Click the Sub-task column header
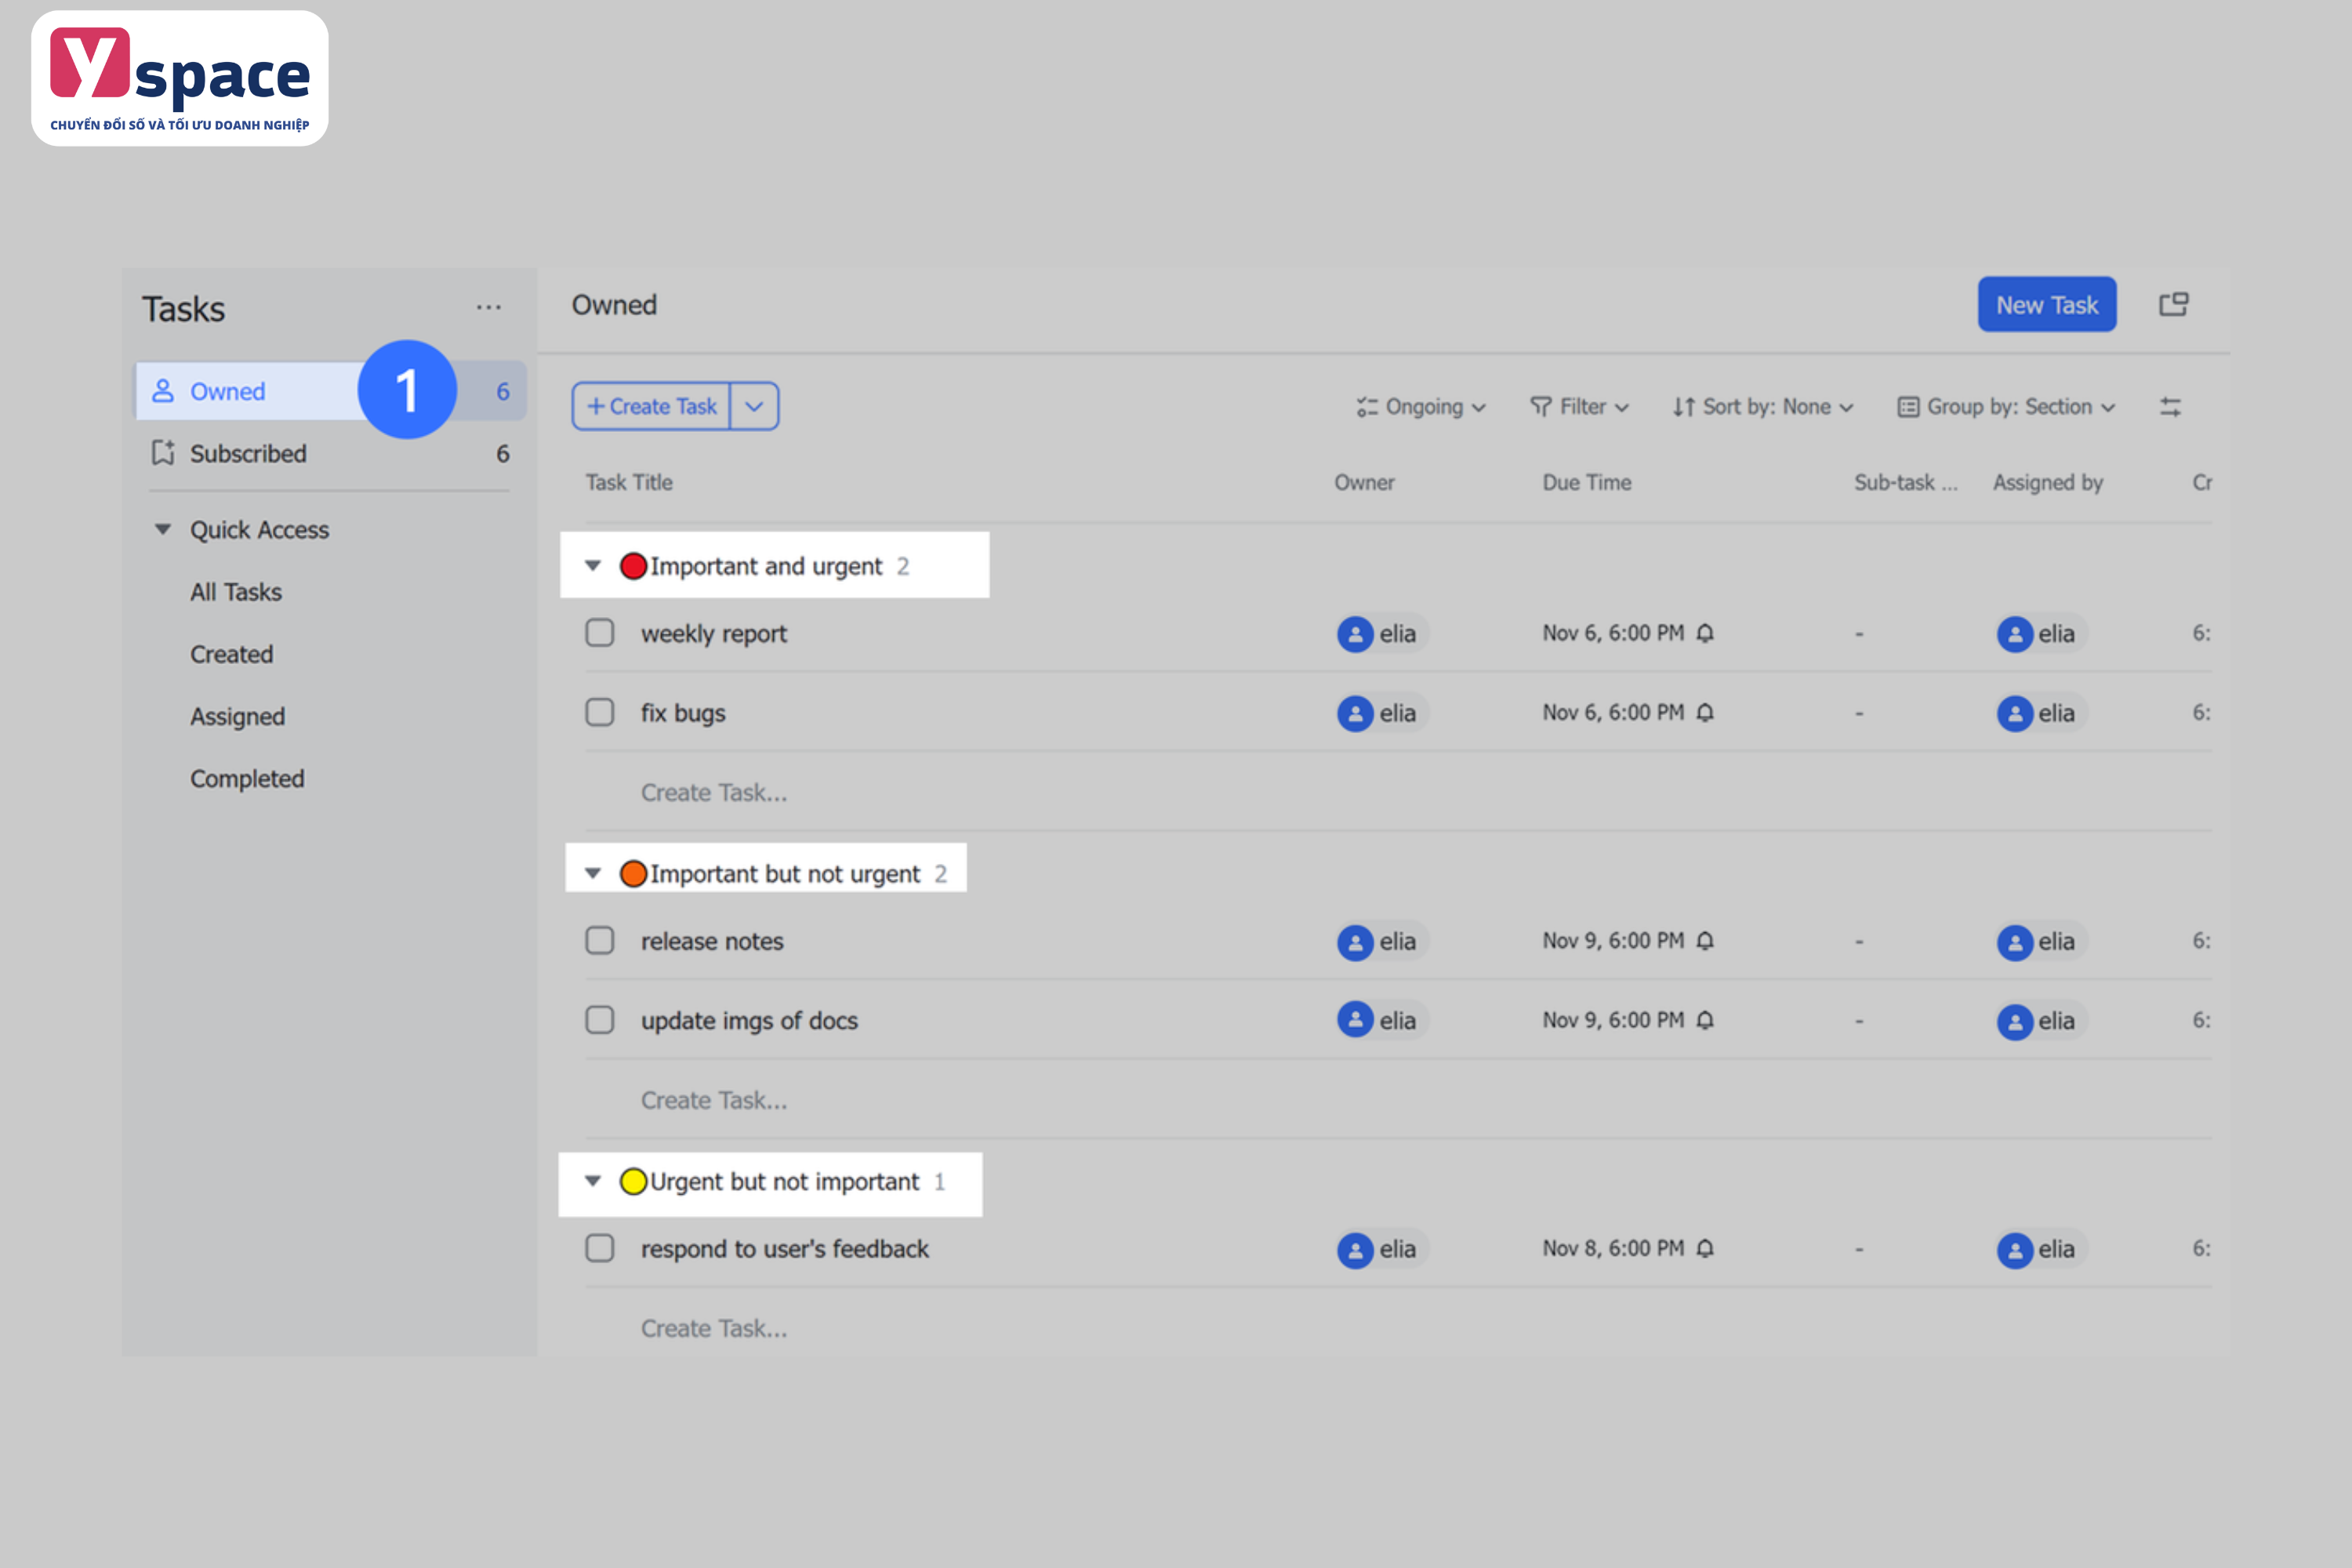Viewport: 2352px width, 1568px height. coord(1906,482)
